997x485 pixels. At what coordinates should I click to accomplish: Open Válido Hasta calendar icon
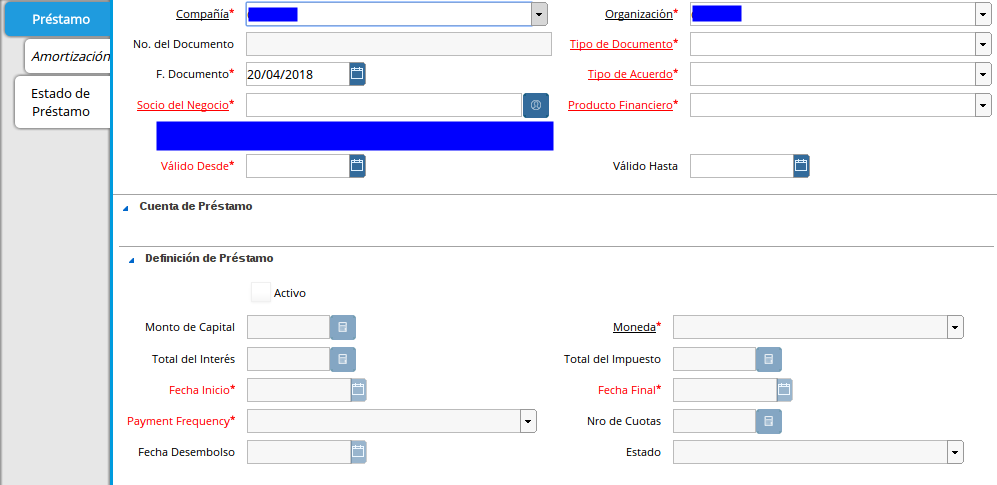(x=800, y=166)
